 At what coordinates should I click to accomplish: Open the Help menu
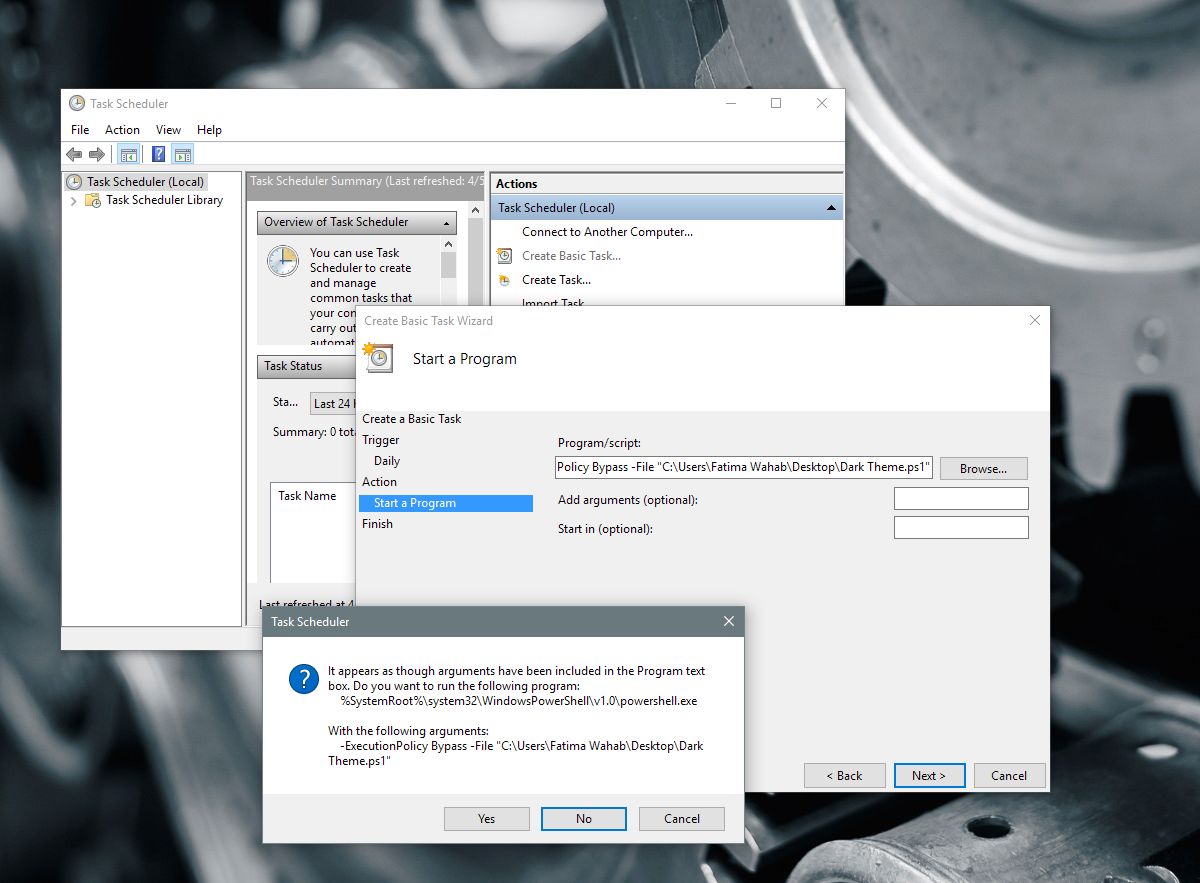(209, 130)
